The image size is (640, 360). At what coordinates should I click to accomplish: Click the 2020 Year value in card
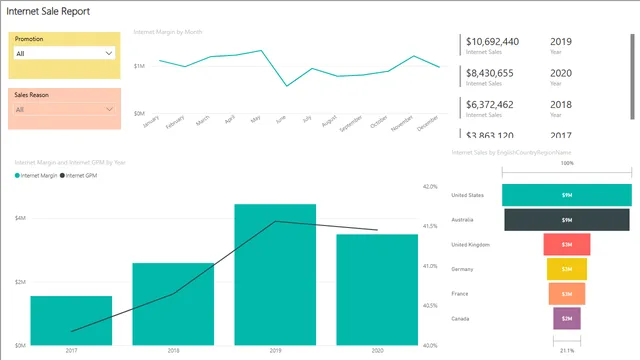point(560,73)
